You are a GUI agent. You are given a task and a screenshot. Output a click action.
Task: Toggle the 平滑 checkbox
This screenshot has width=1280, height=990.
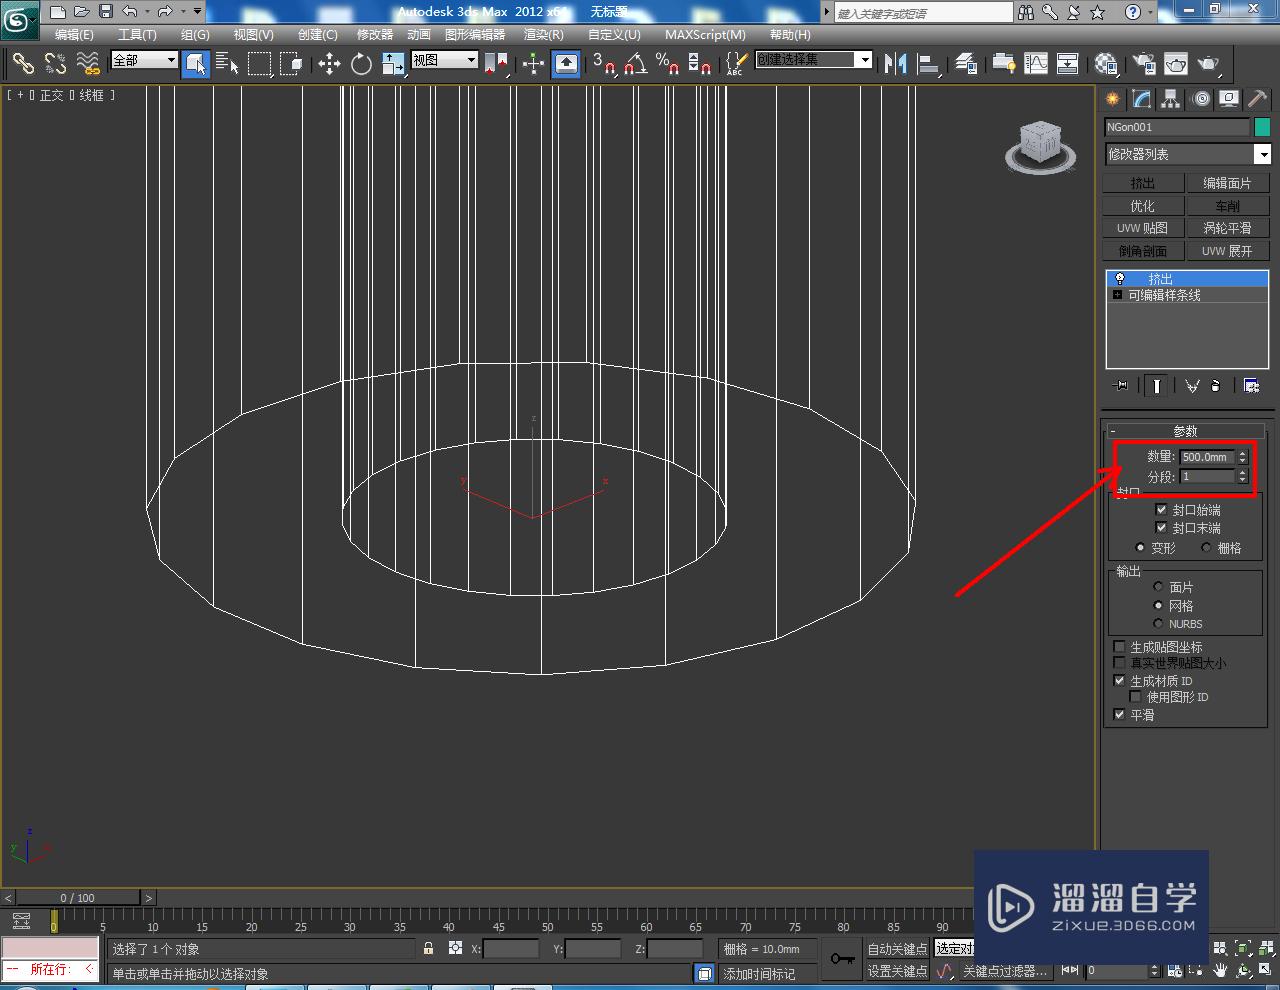click(x=1120, y=715)
